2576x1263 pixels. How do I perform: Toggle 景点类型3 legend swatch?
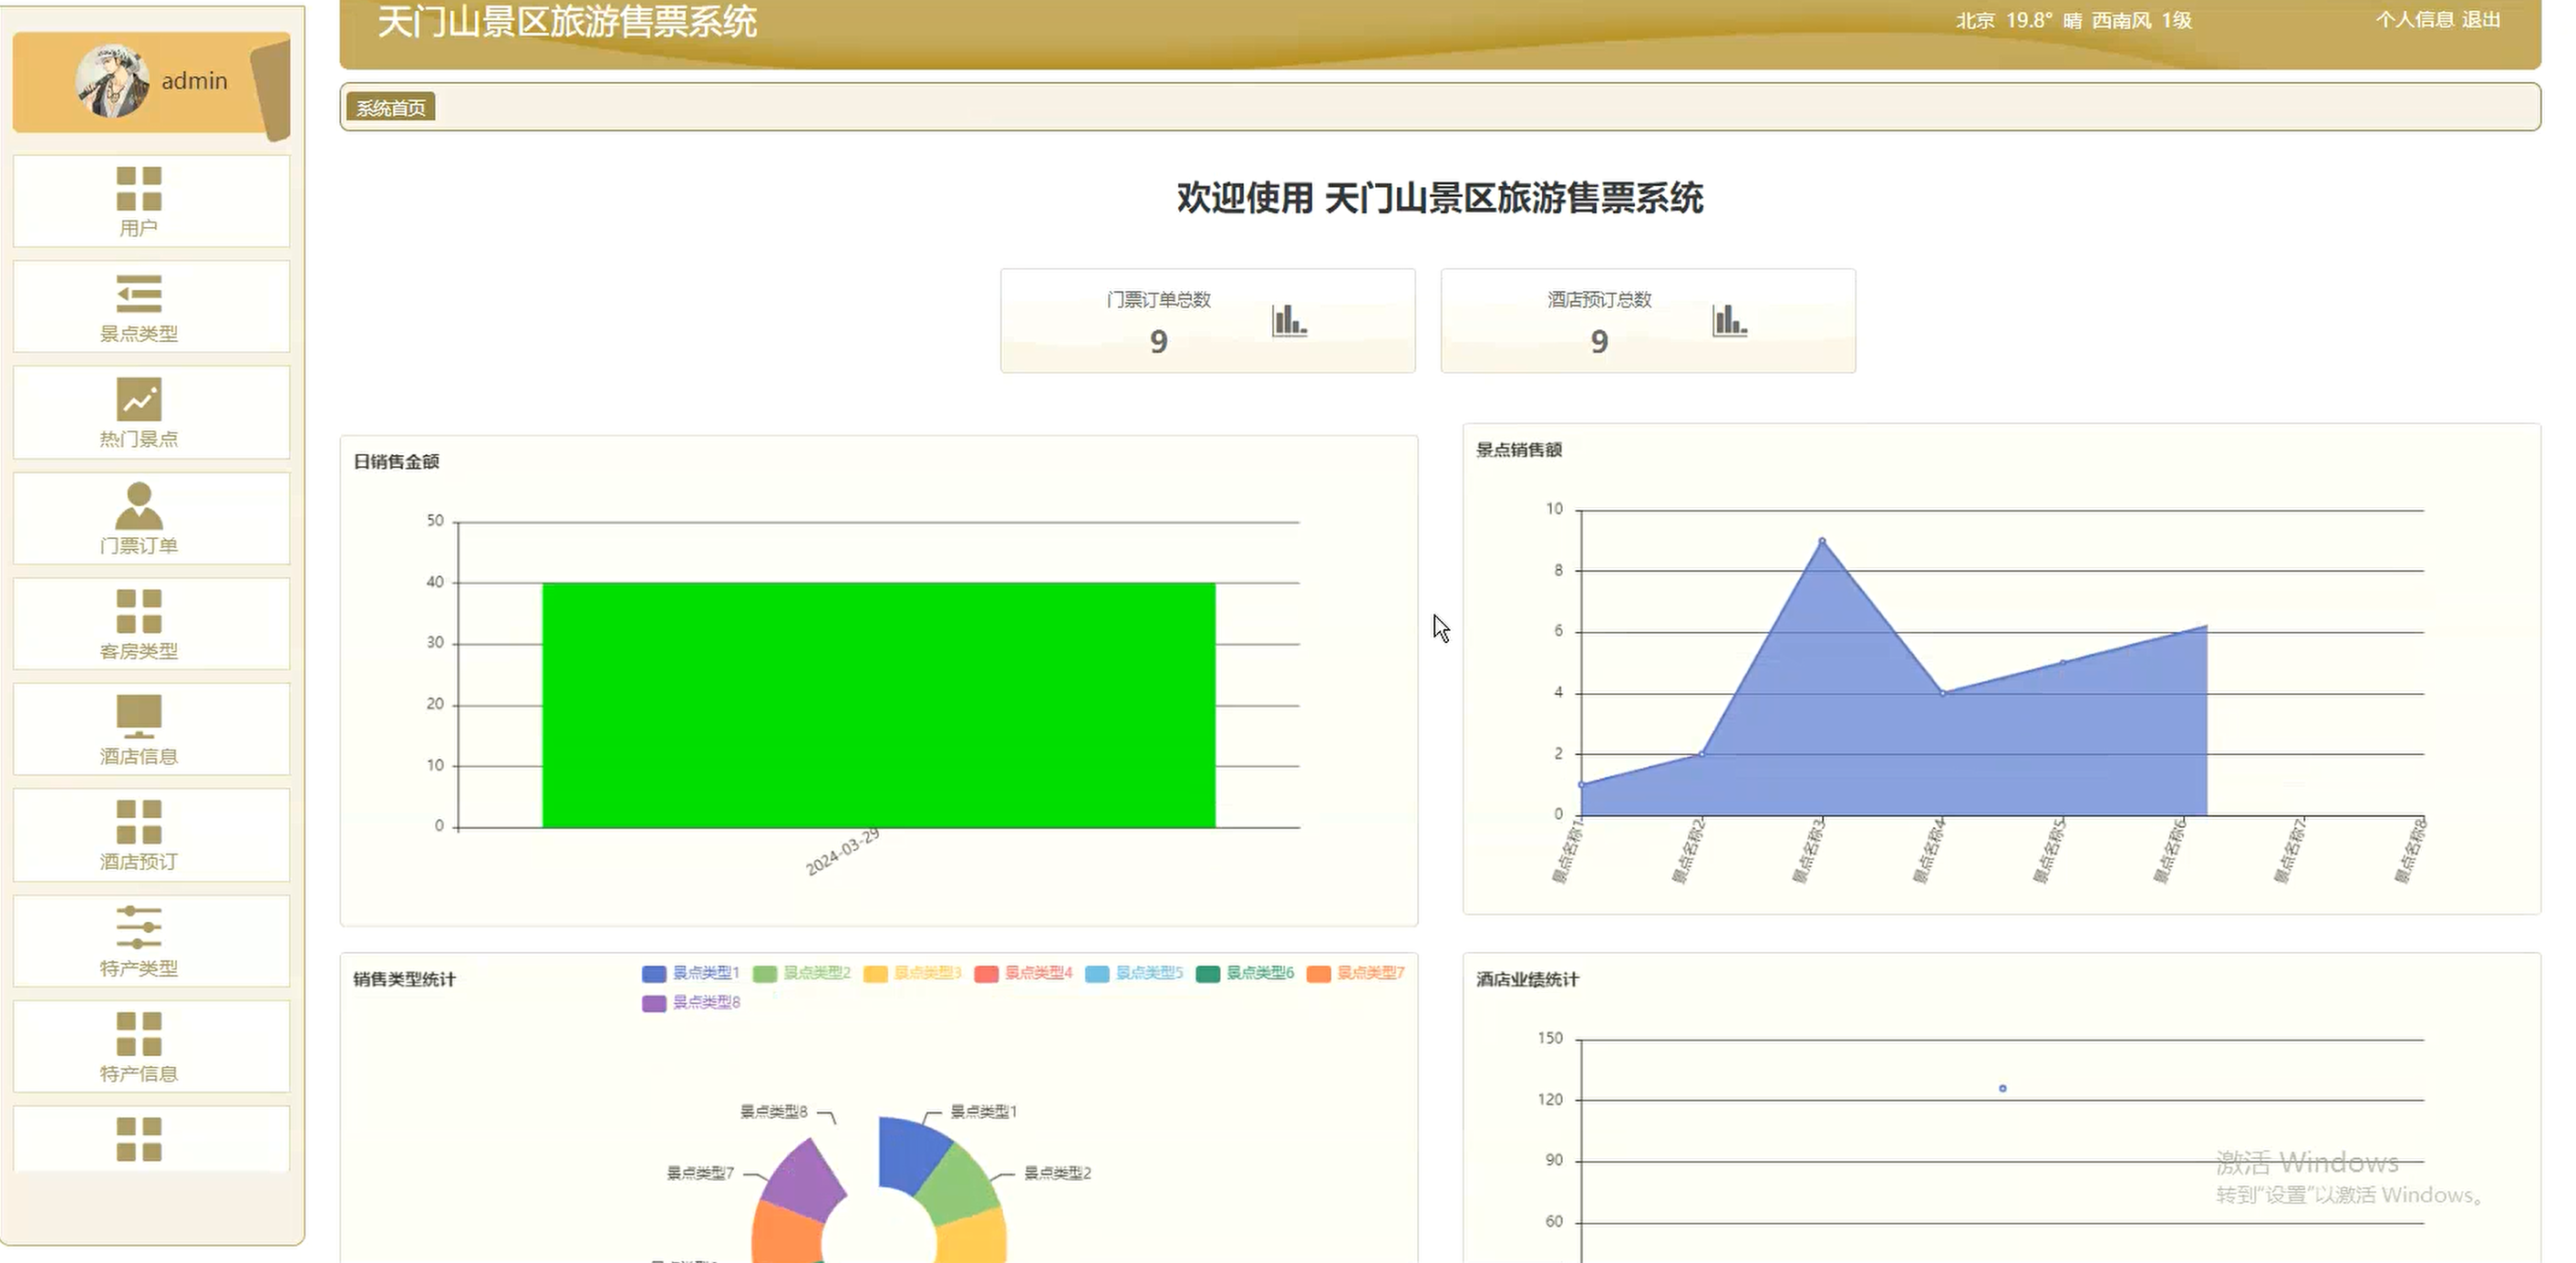point(876,974)
